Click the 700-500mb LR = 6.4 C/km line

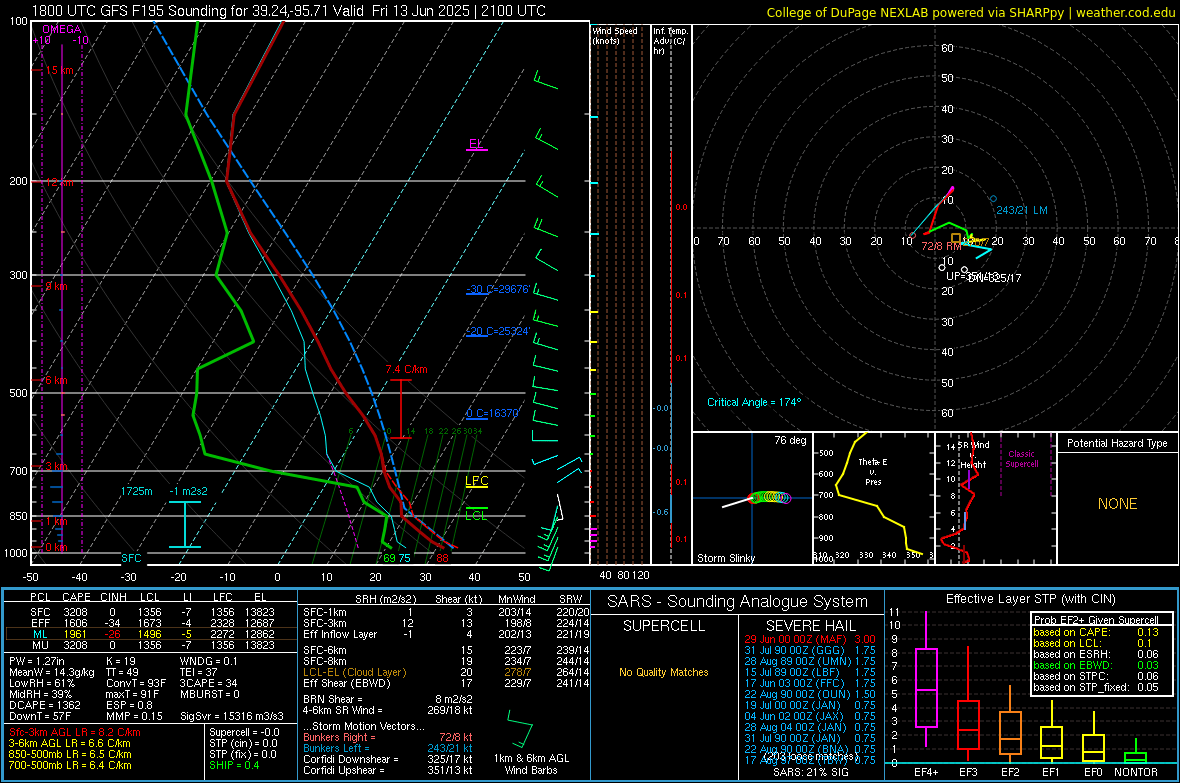click(70, 765)
